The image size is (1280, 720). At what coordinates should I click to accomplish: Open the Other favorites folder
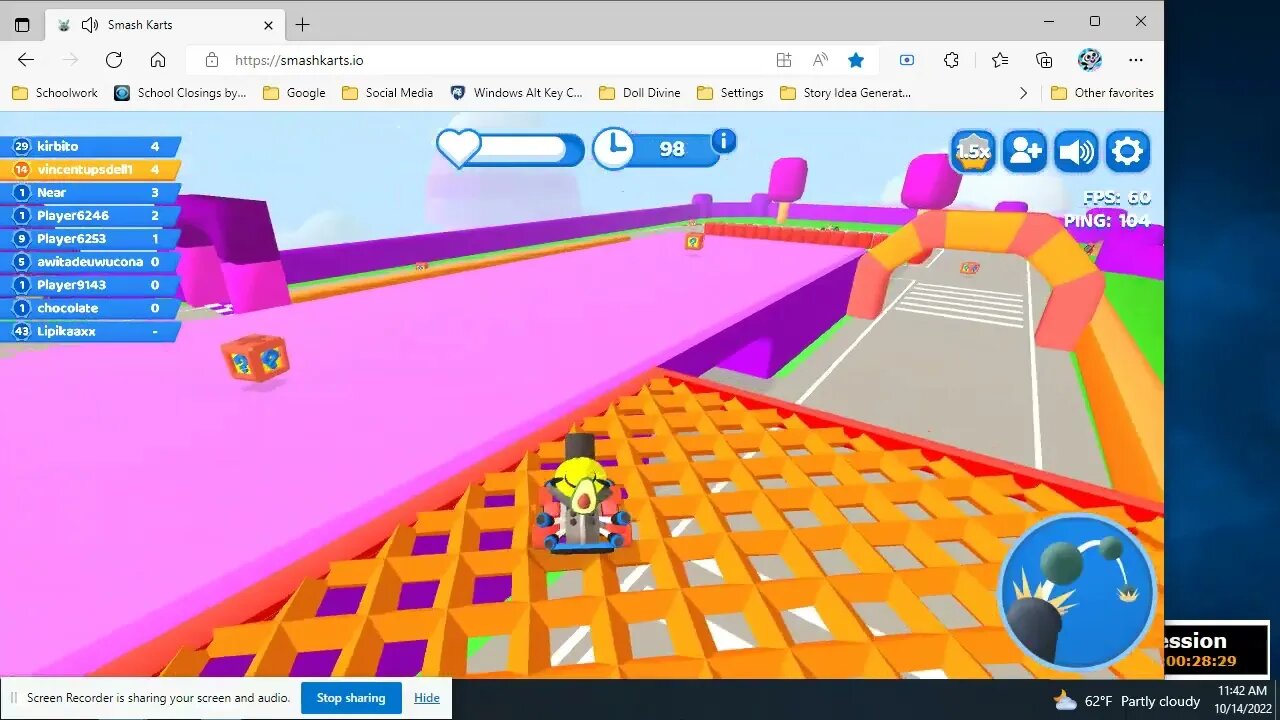tap(1102, 93)
